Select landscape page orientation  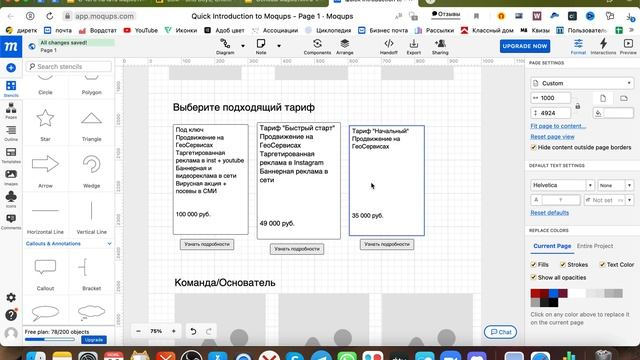tap(624, 98)
